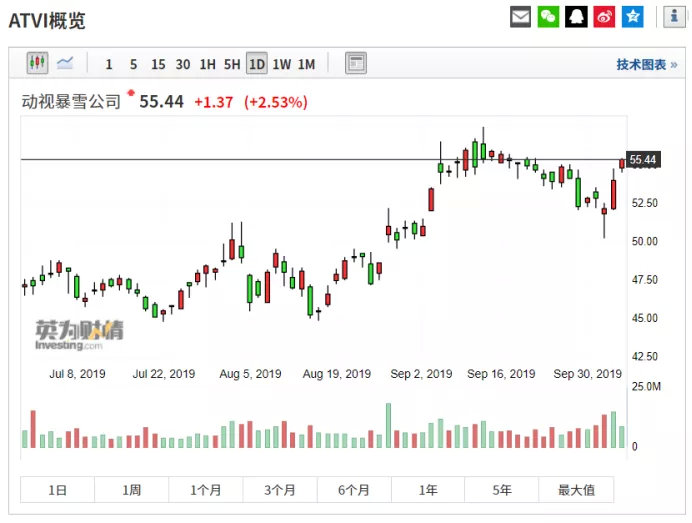Select the 1H interval
The width and height of the screenshot is (692, 523).
click(207, 65)
